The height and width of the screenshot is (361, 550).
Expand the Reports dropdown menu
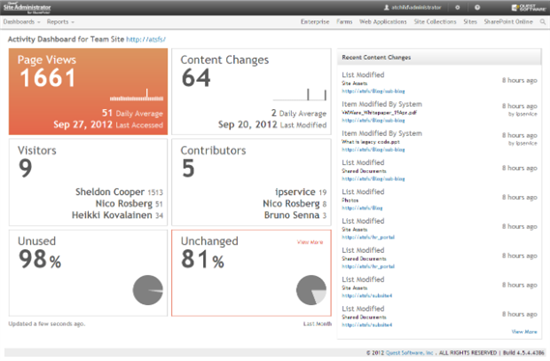click(60, 22)
